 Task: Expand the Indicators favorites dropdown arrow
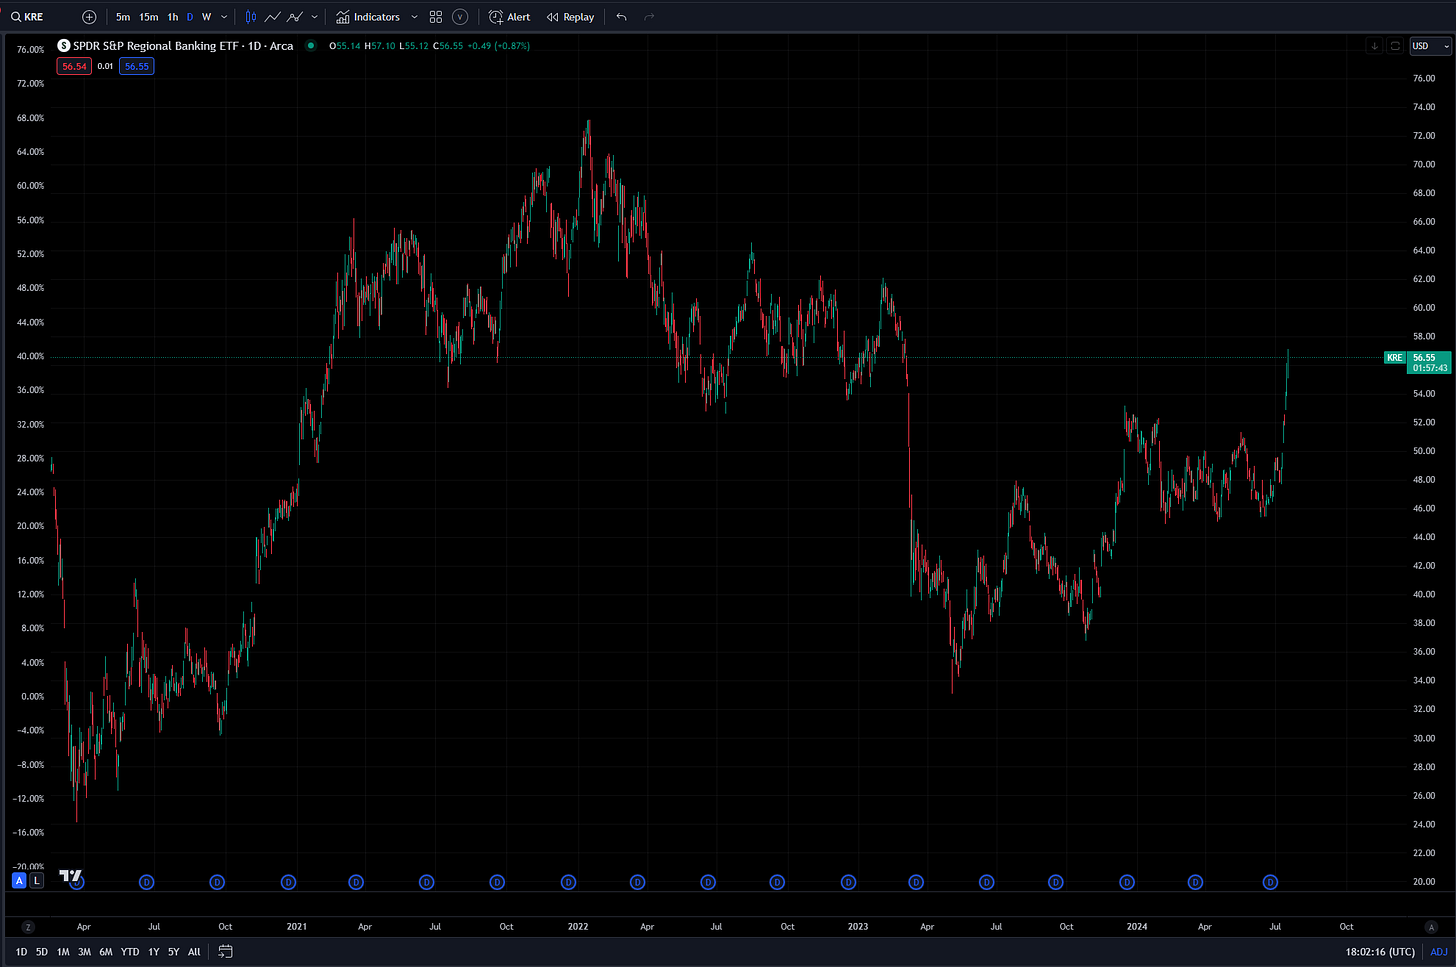pyautogui.click(x=415, y=17)
